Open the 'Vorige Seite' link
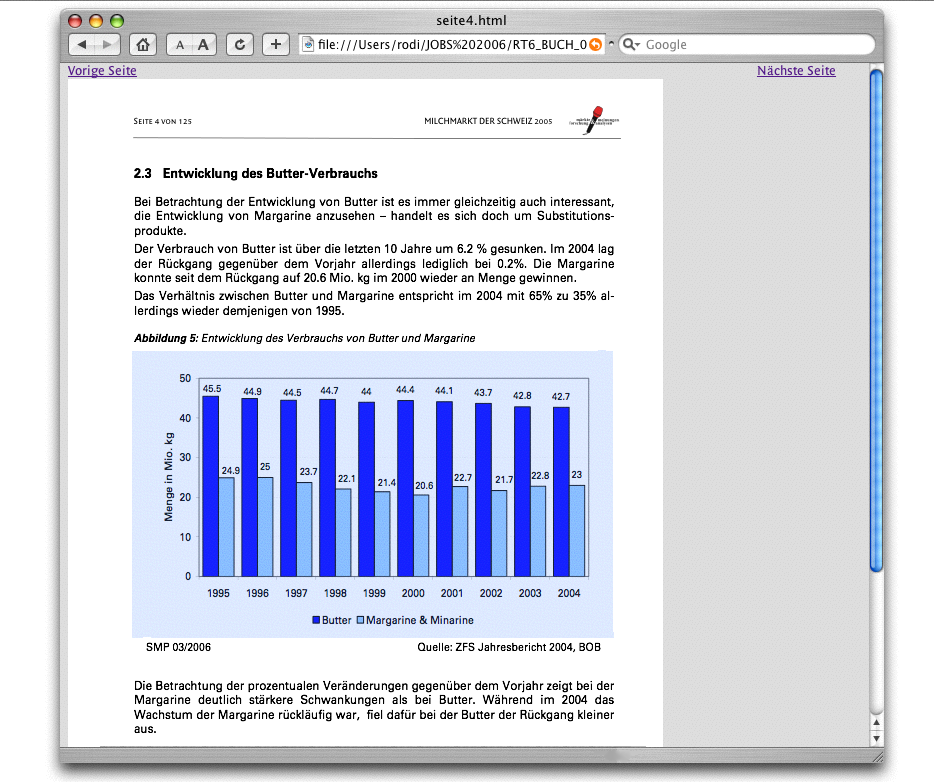The image size is (934, 782). [102, 71]
